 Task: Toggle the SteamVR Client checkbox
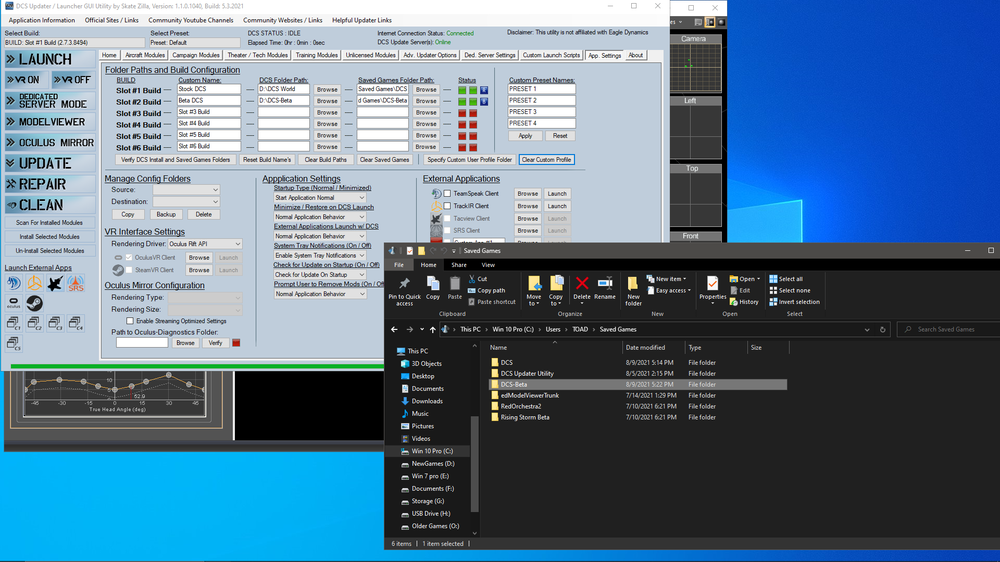[129, 270]
